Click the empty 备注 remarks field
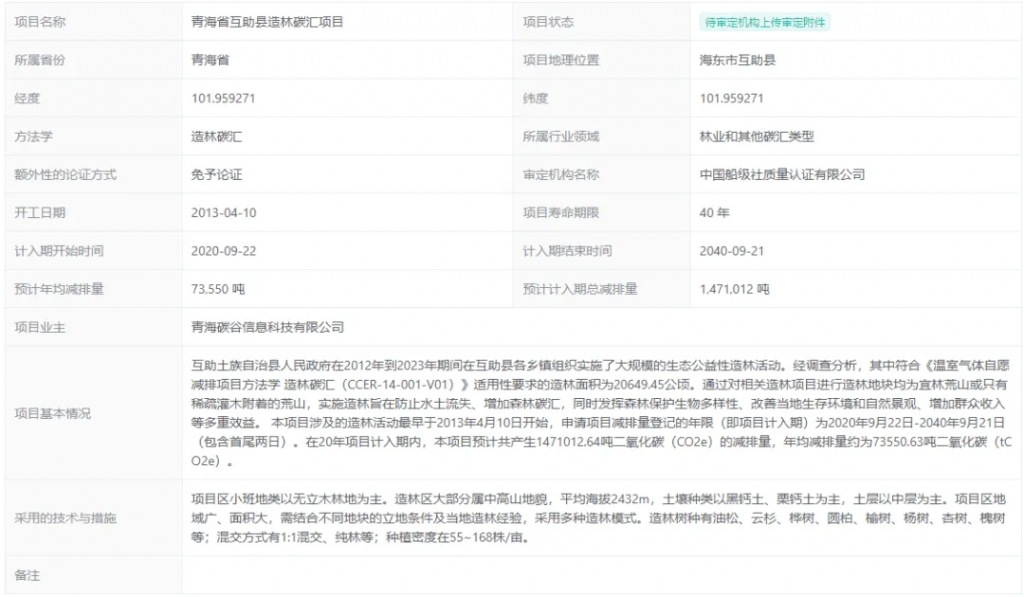1024x597 pixels. click(x=600, y=576)
